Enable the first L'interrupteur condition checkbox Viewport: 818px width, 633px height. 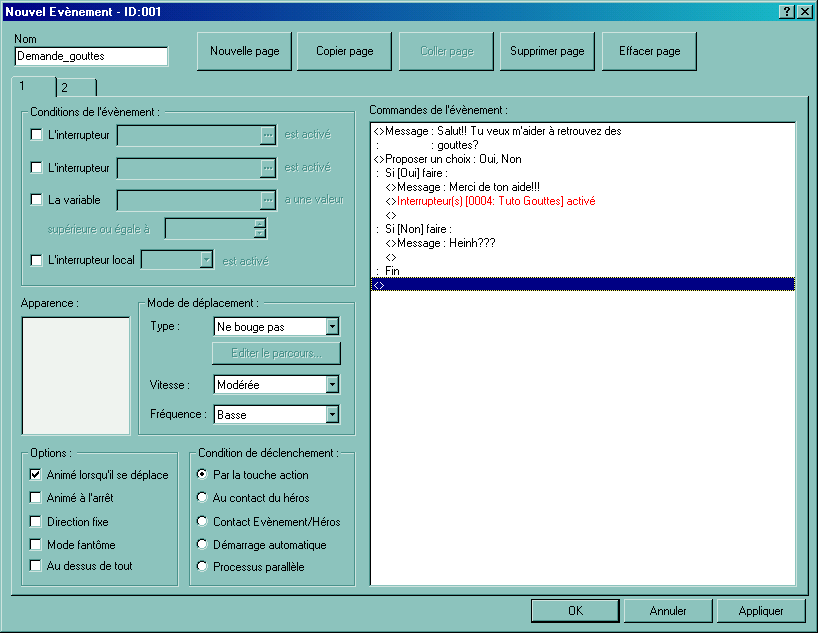point(37,134)
